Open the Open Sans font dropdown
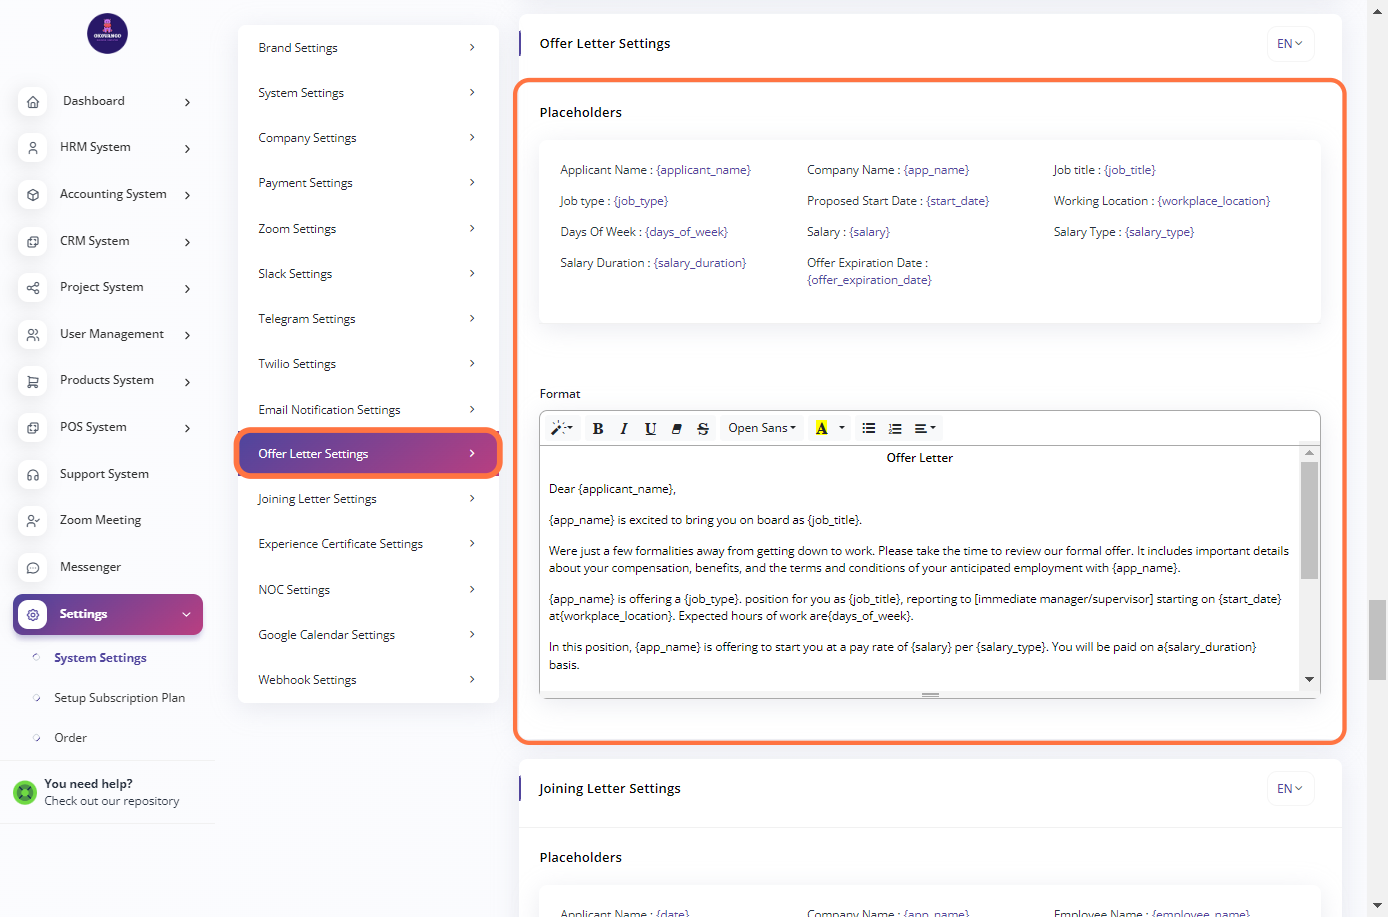 point(762,428)
